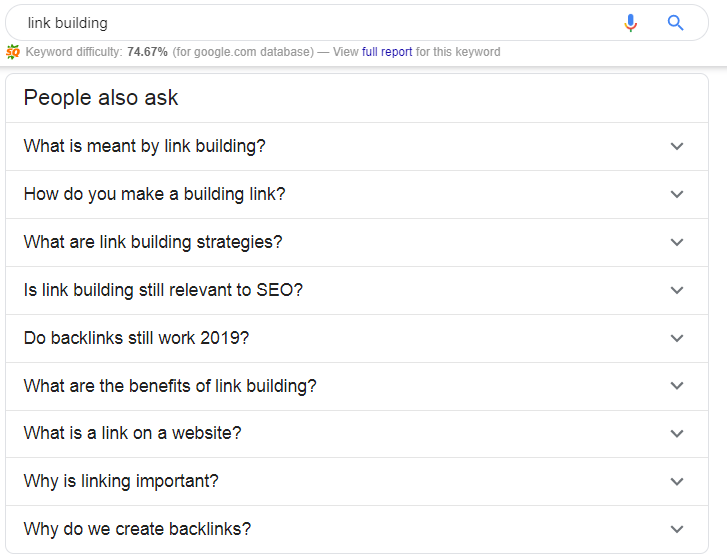Expand chevron for "Why is linking important?"
Screen dimensions: 727x555
point(677,482)
